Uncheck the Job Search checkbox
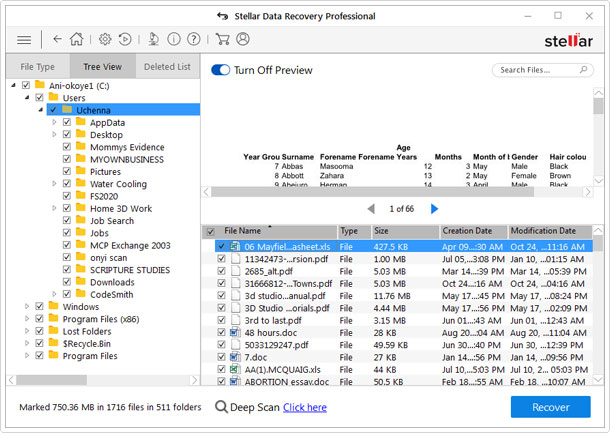 (67, 220)
